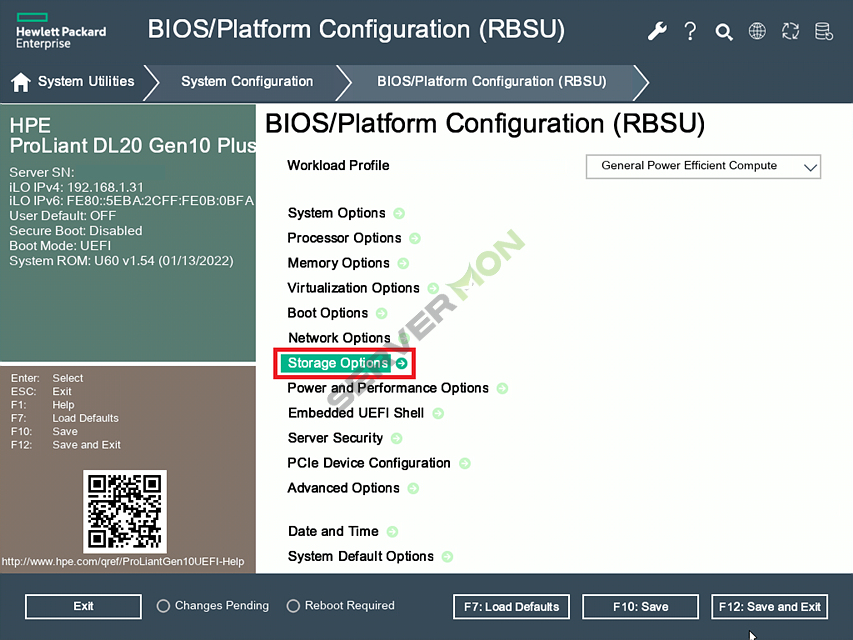The height and width of the screenshot is (640, 853).
Task: Open PCIe Device Configuration entry
Action: 369,463
